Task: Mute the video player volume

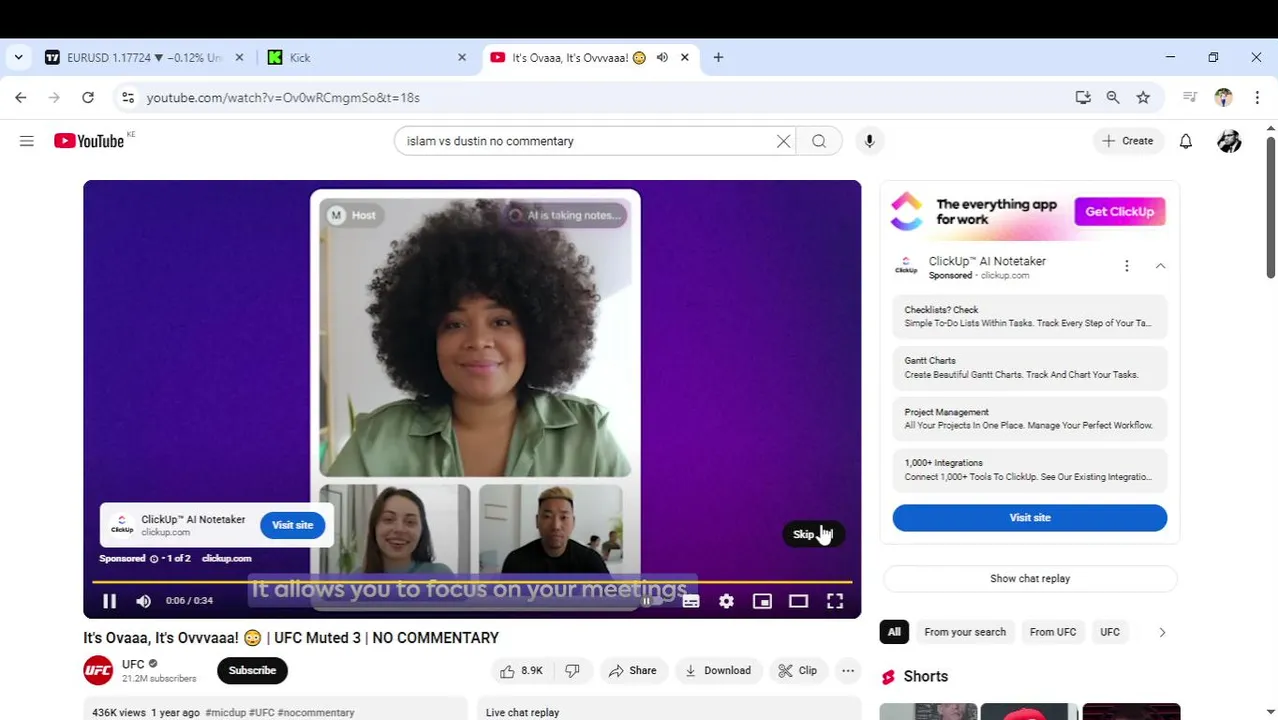Action: point(143,601)
